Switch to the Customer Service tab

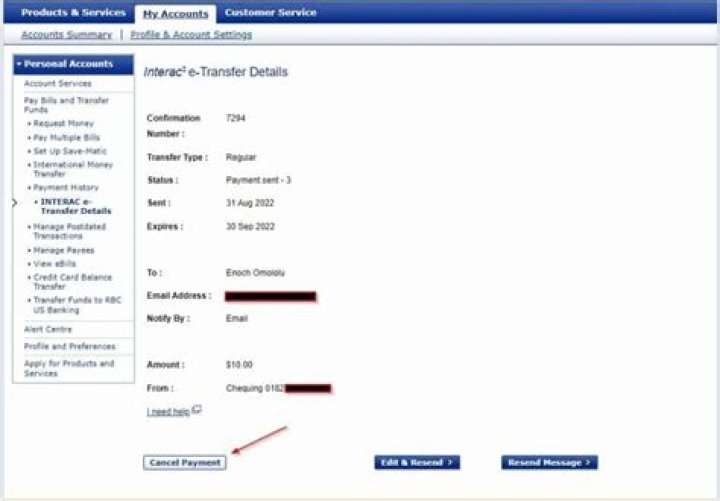pyautogui.click(x=270, y=13)
